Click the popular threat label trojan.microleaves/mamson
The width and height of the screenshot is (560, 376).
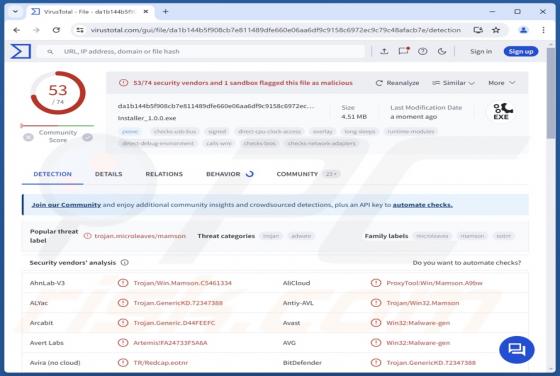pos(140,236)
